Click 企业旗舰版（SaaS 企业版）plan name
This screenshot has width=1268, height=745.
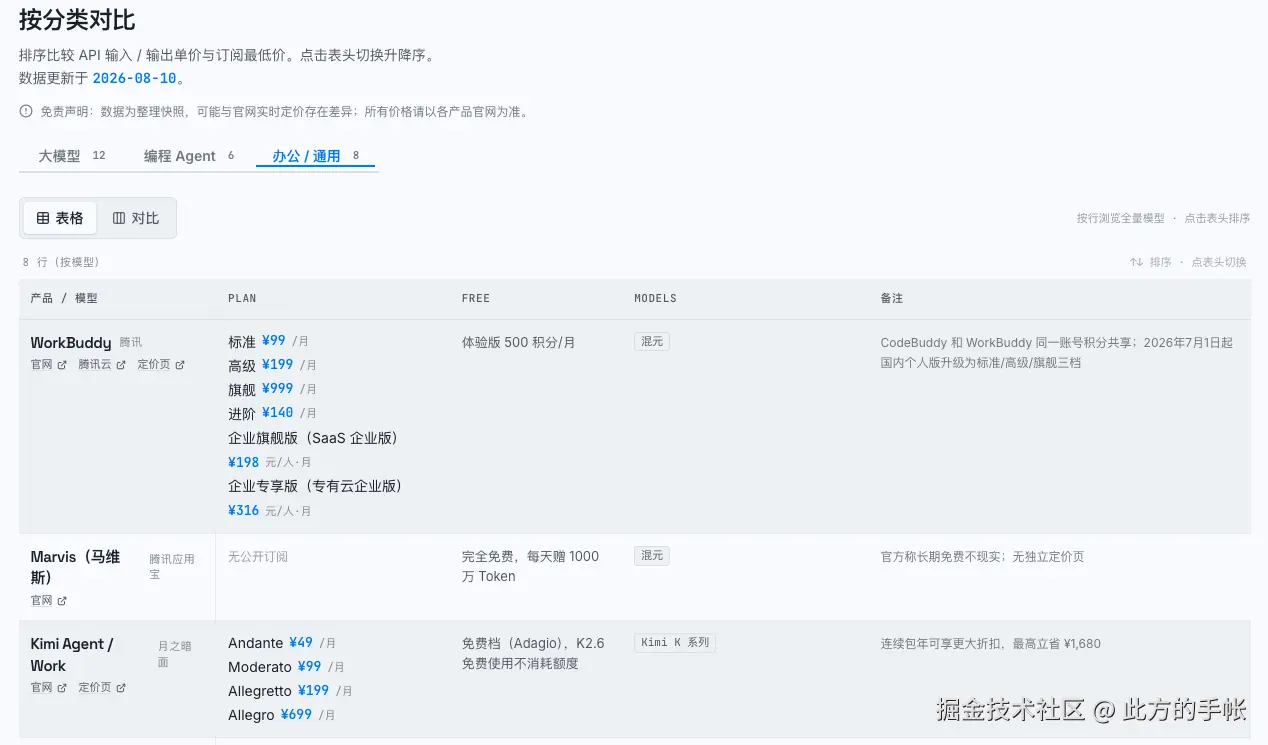pyautogui.click(x=313, y=438)
